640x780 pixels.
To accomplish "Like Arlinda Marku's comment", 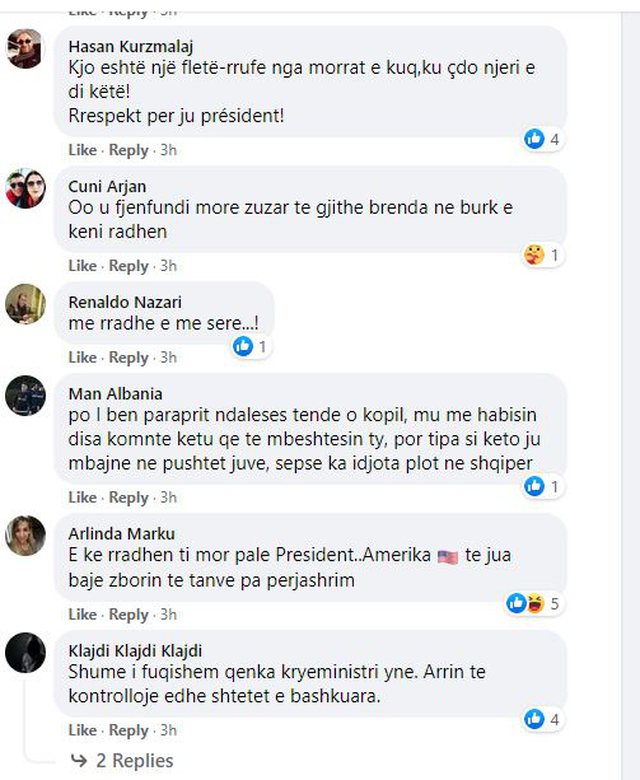I will point(83,614).
